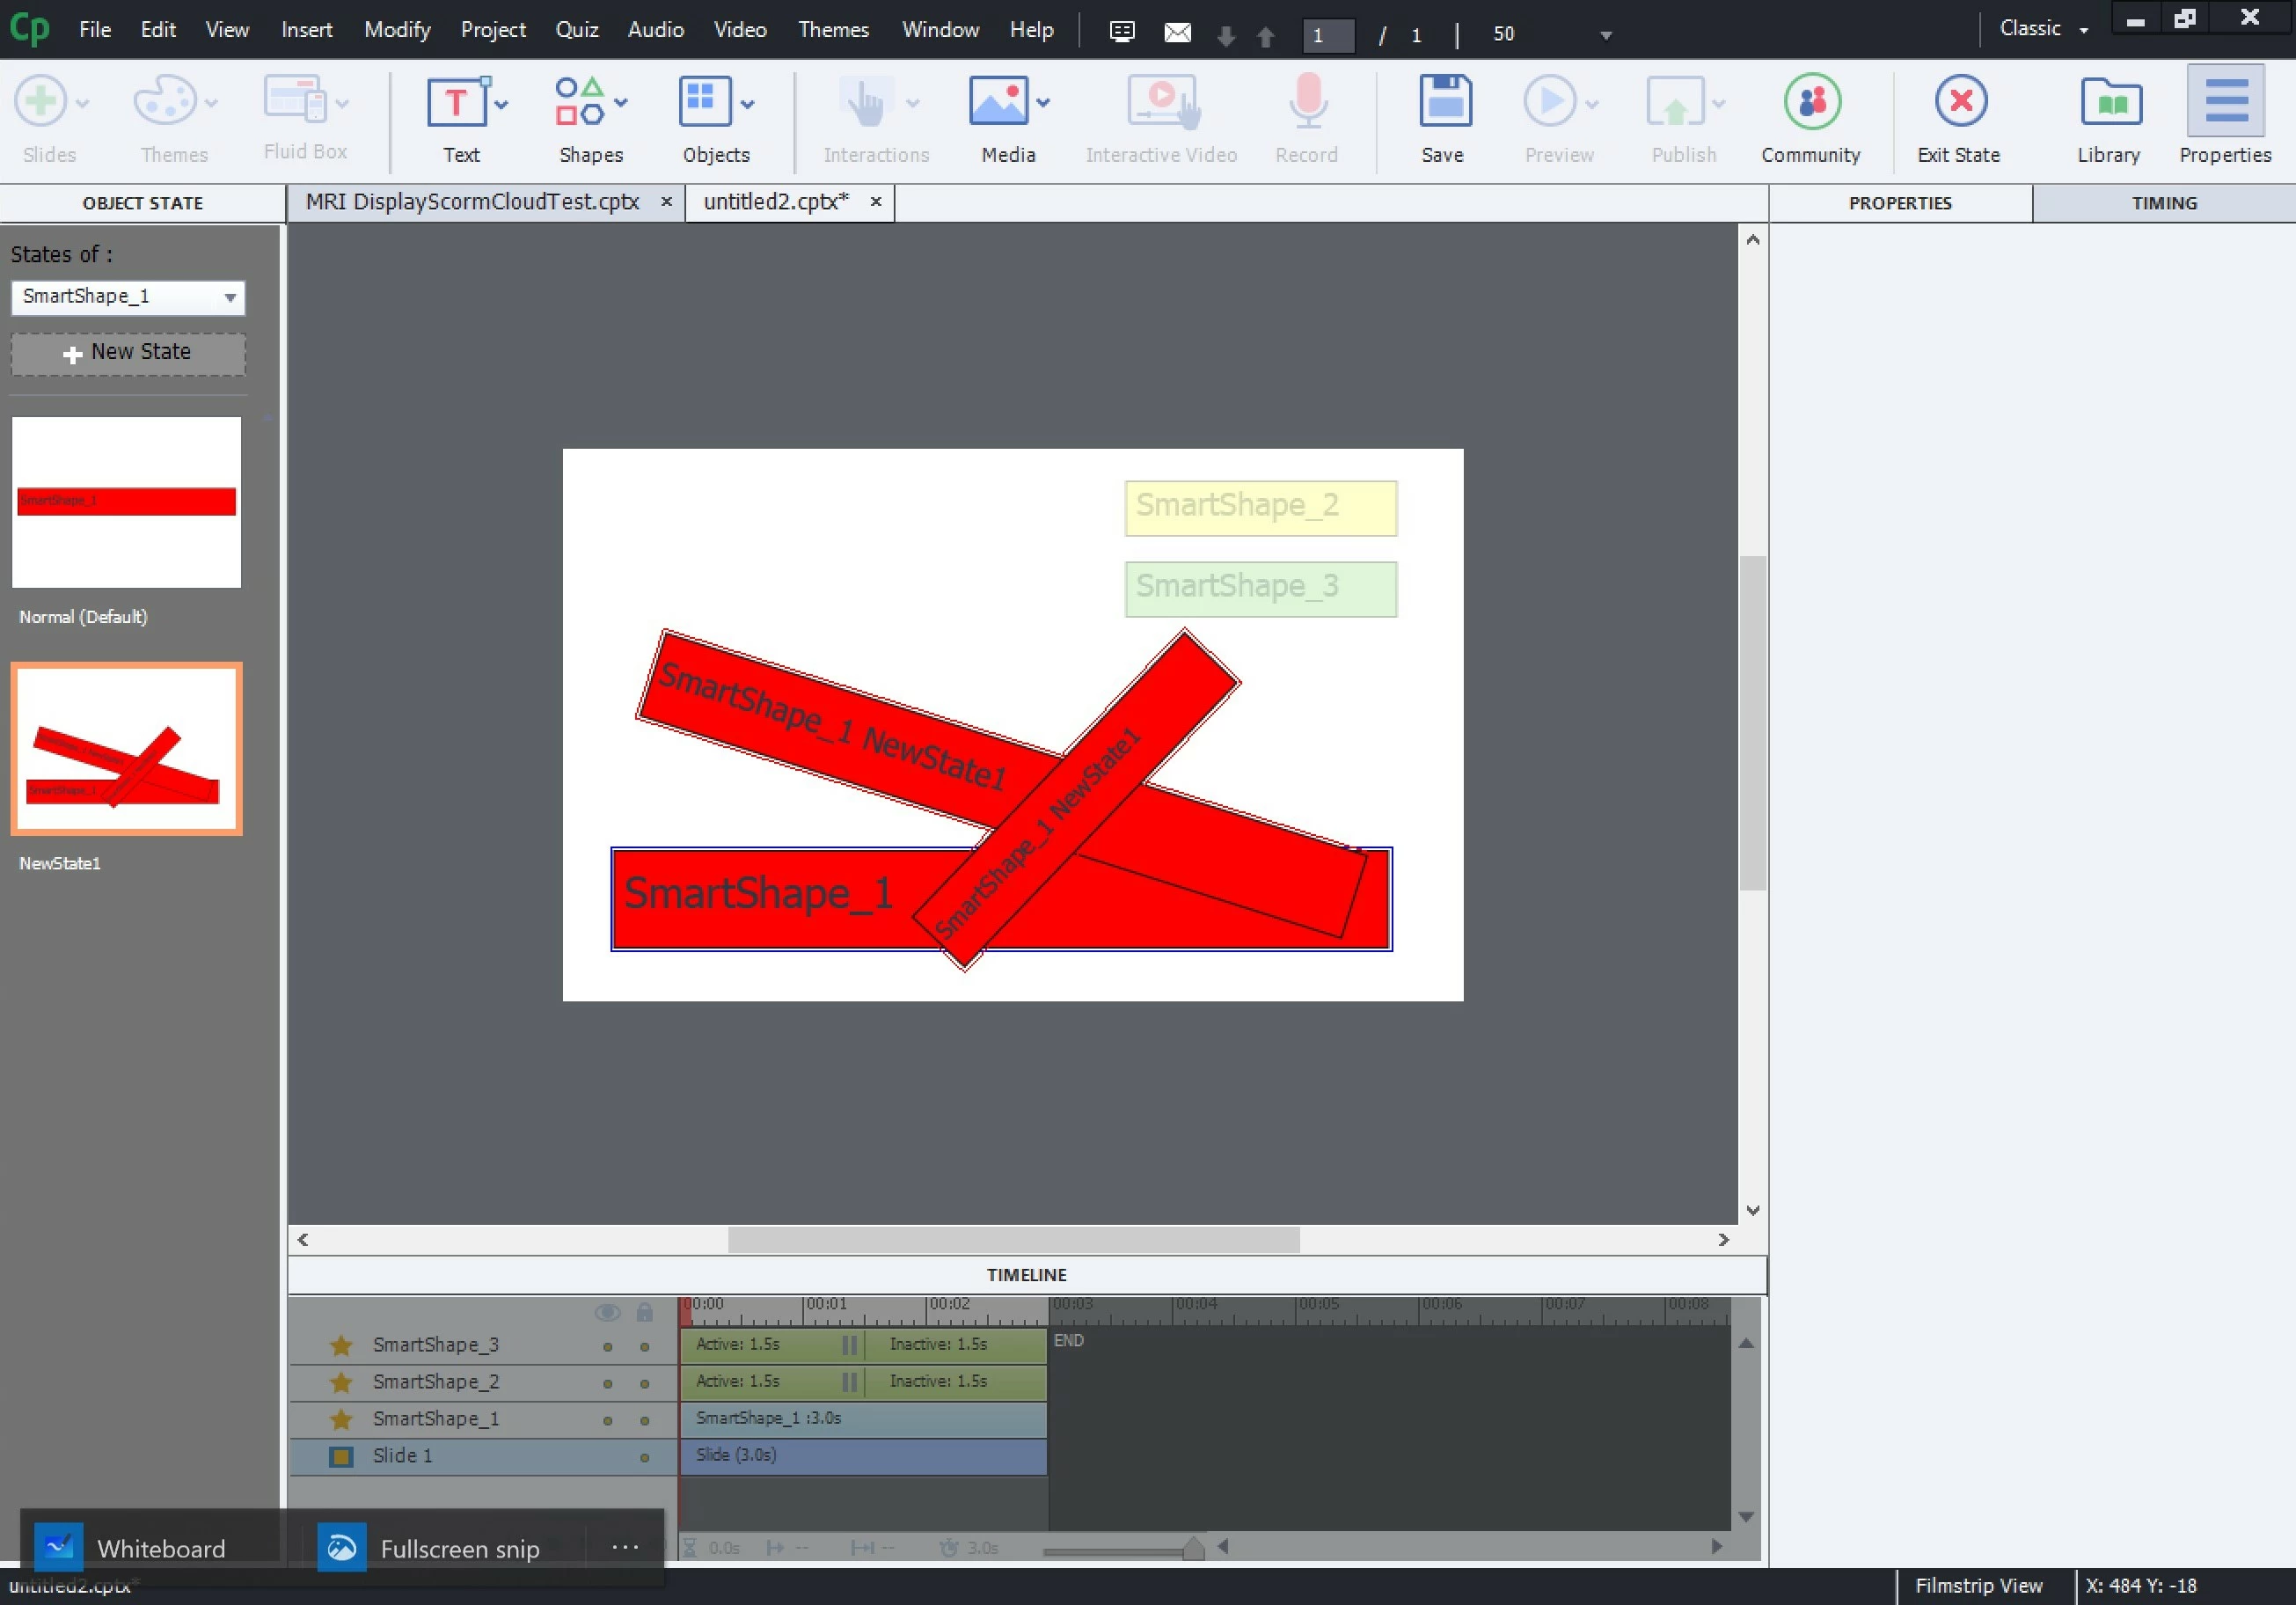This screenshot has height=1605, width=2296.
Task: Open the Shapes tool icon
Action: [x=580, y=101]
